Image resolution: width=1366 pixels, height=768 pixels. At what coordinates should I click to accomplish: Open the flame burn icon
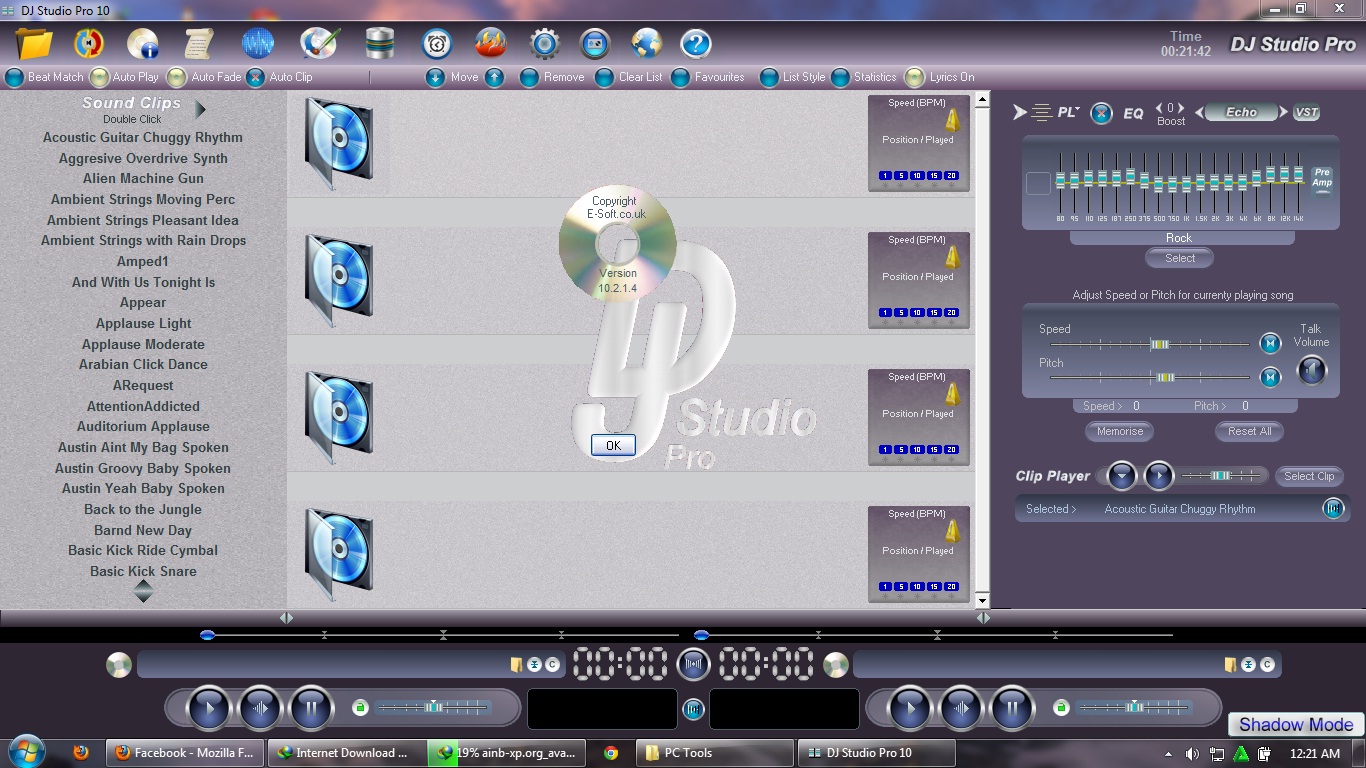tap(490, 44)
